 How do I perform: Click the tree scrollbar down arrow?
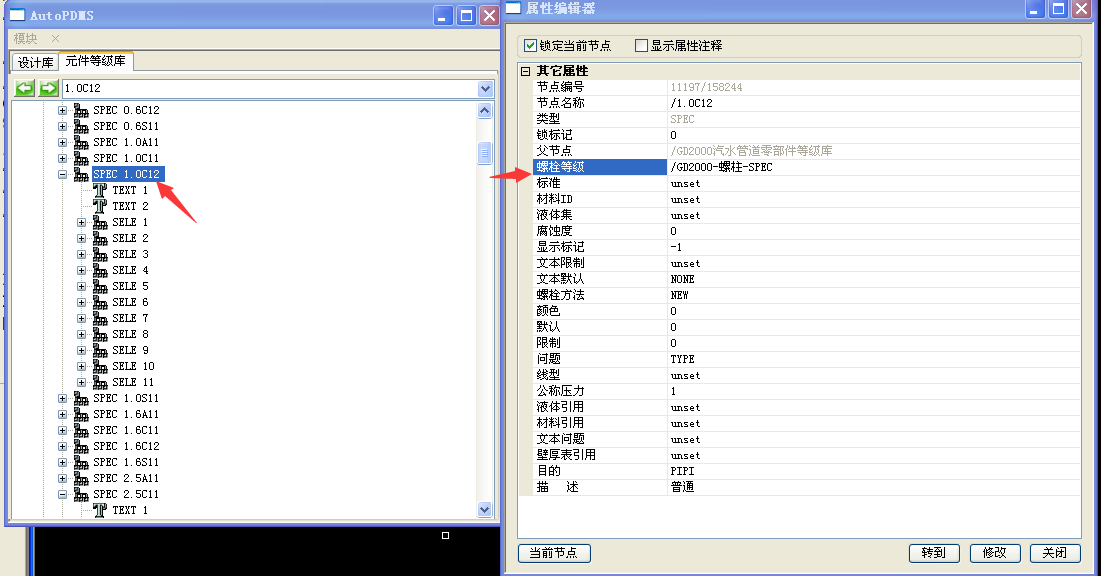[484, 509]
